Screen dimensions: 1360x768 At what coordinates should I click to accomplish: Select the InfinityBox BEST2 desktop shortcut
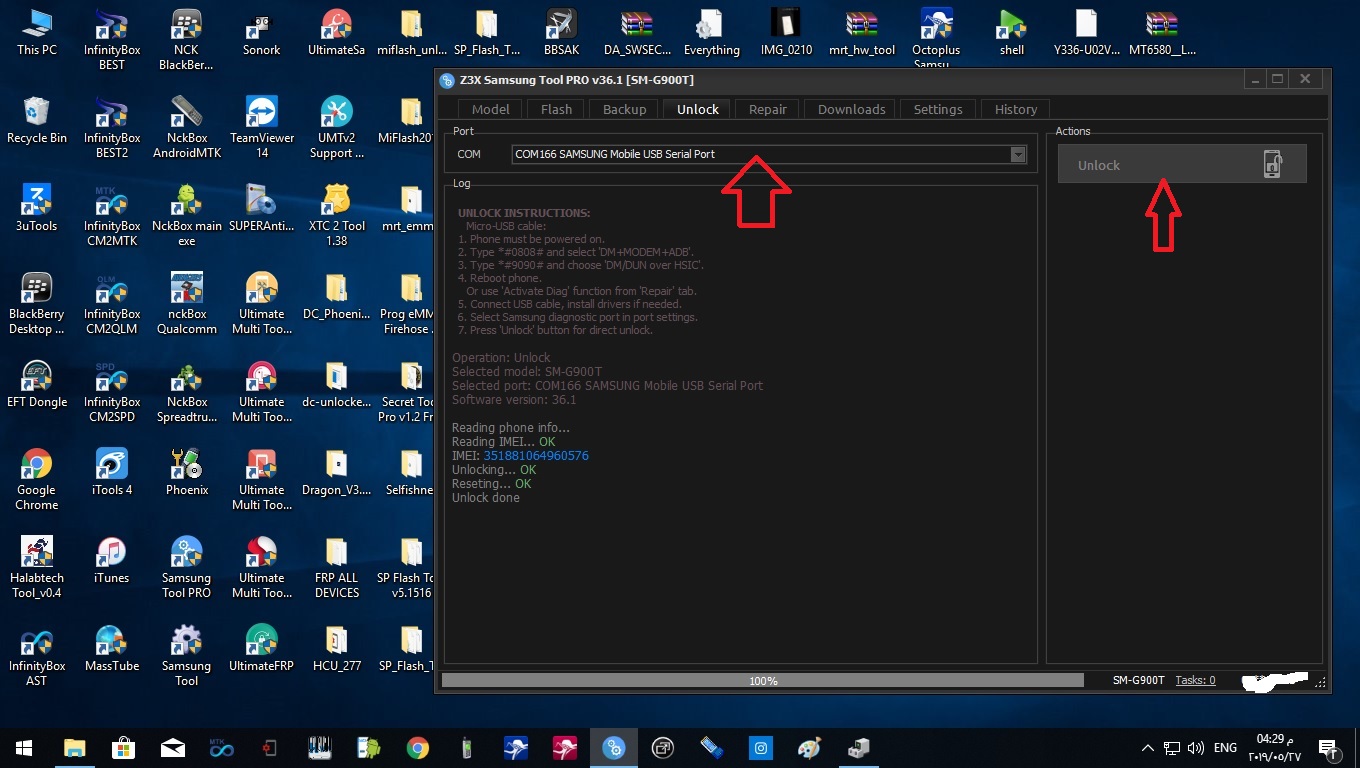(x=112, y=128)
